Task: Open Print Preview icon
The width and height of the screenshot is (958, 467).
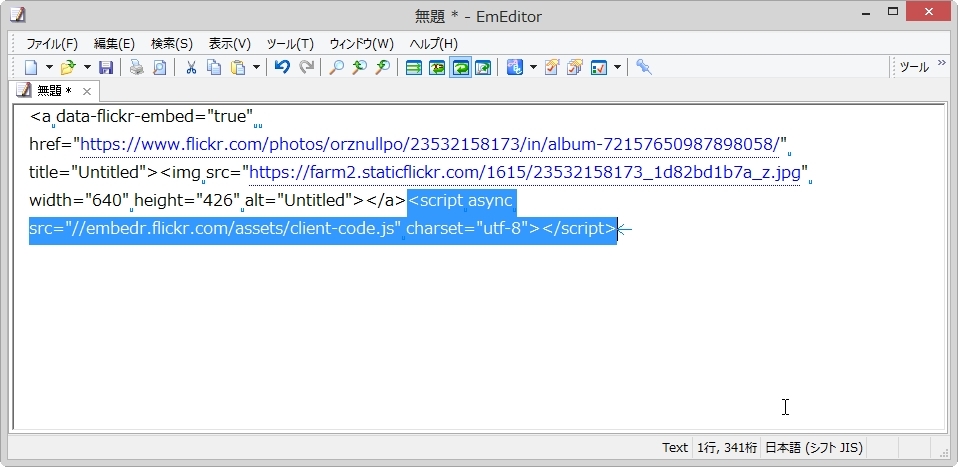Action: pos(159,67)
